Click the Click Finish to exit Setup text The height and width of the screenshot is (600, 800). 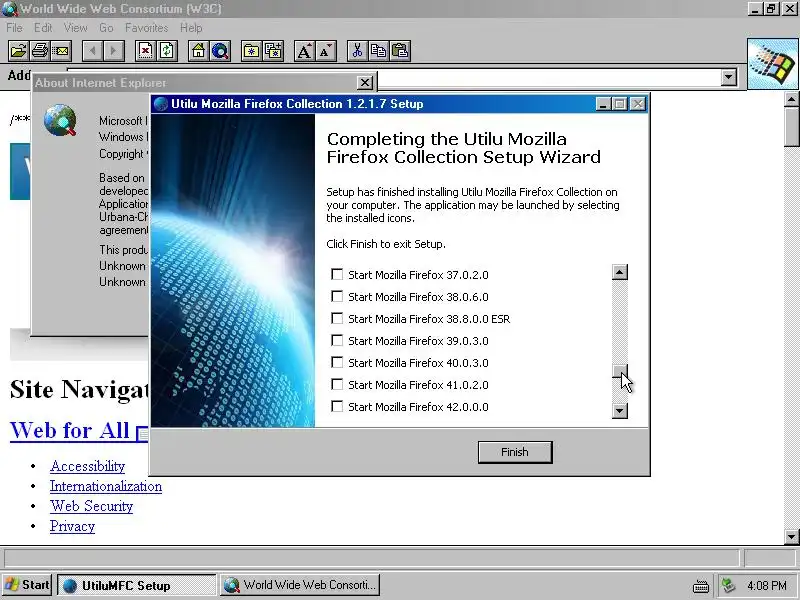coord(386,244)
